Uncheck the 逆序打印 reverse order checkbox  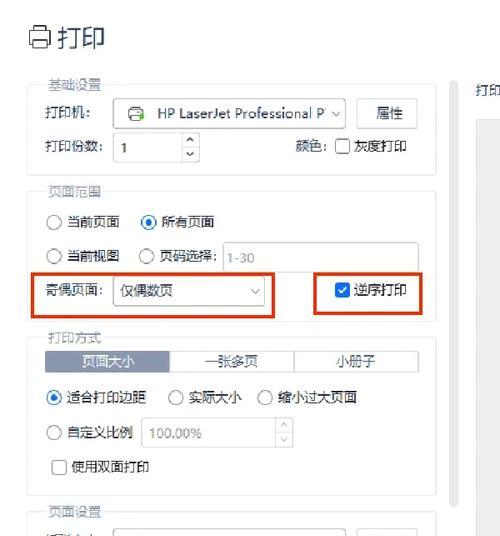click(x=342, y=290)
